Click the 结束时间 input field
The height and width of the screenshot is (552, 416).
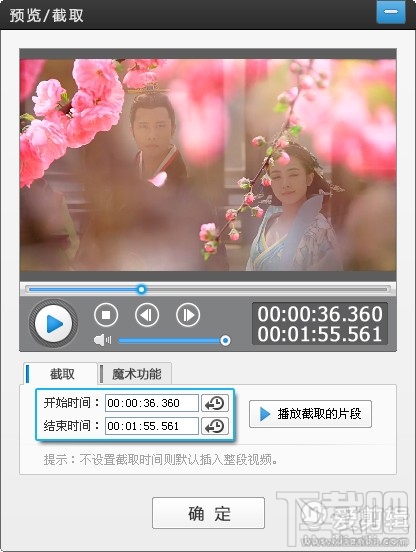(152, 426)
